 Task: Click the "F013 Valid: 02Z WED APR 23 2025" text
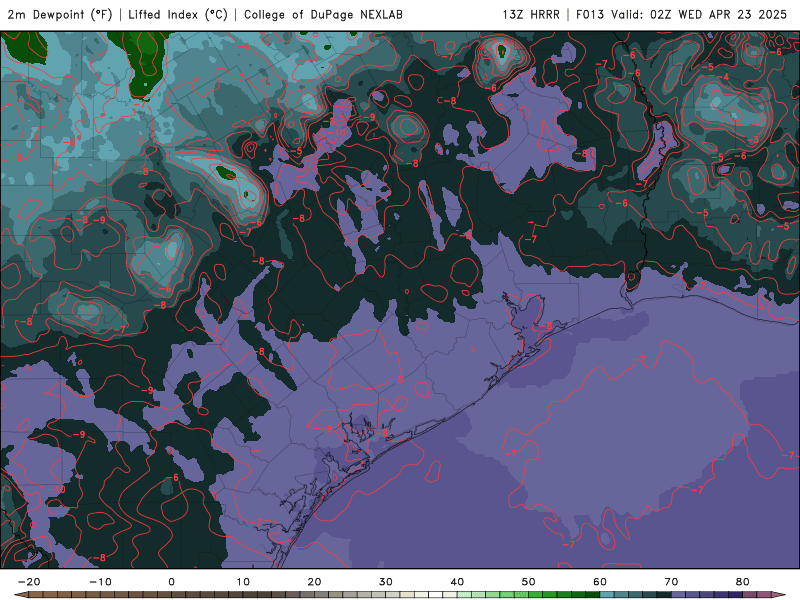682,14
